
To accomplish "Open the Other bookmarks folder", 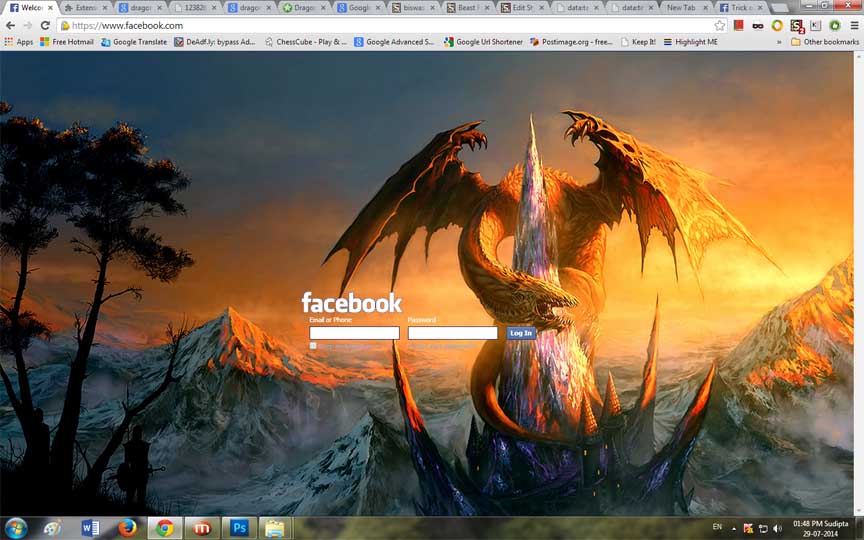I will coord(825,42).
